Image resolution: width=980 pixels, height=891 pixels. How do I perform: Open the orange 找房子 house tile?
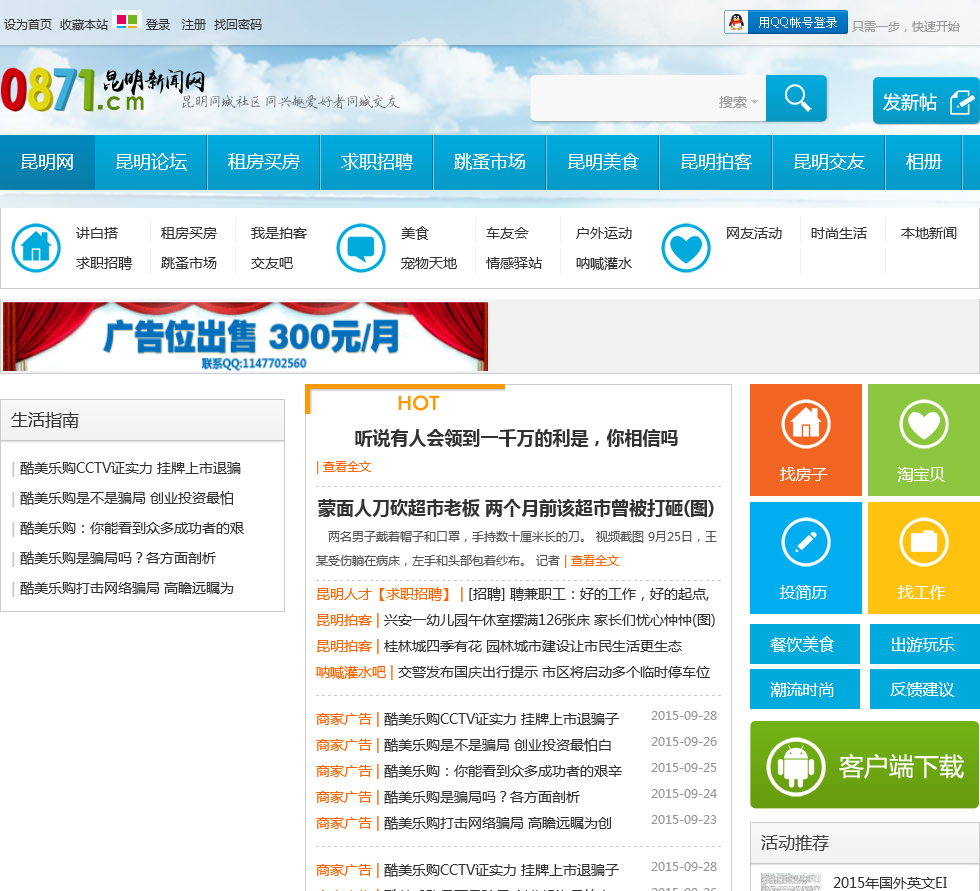tap(806, 440)
